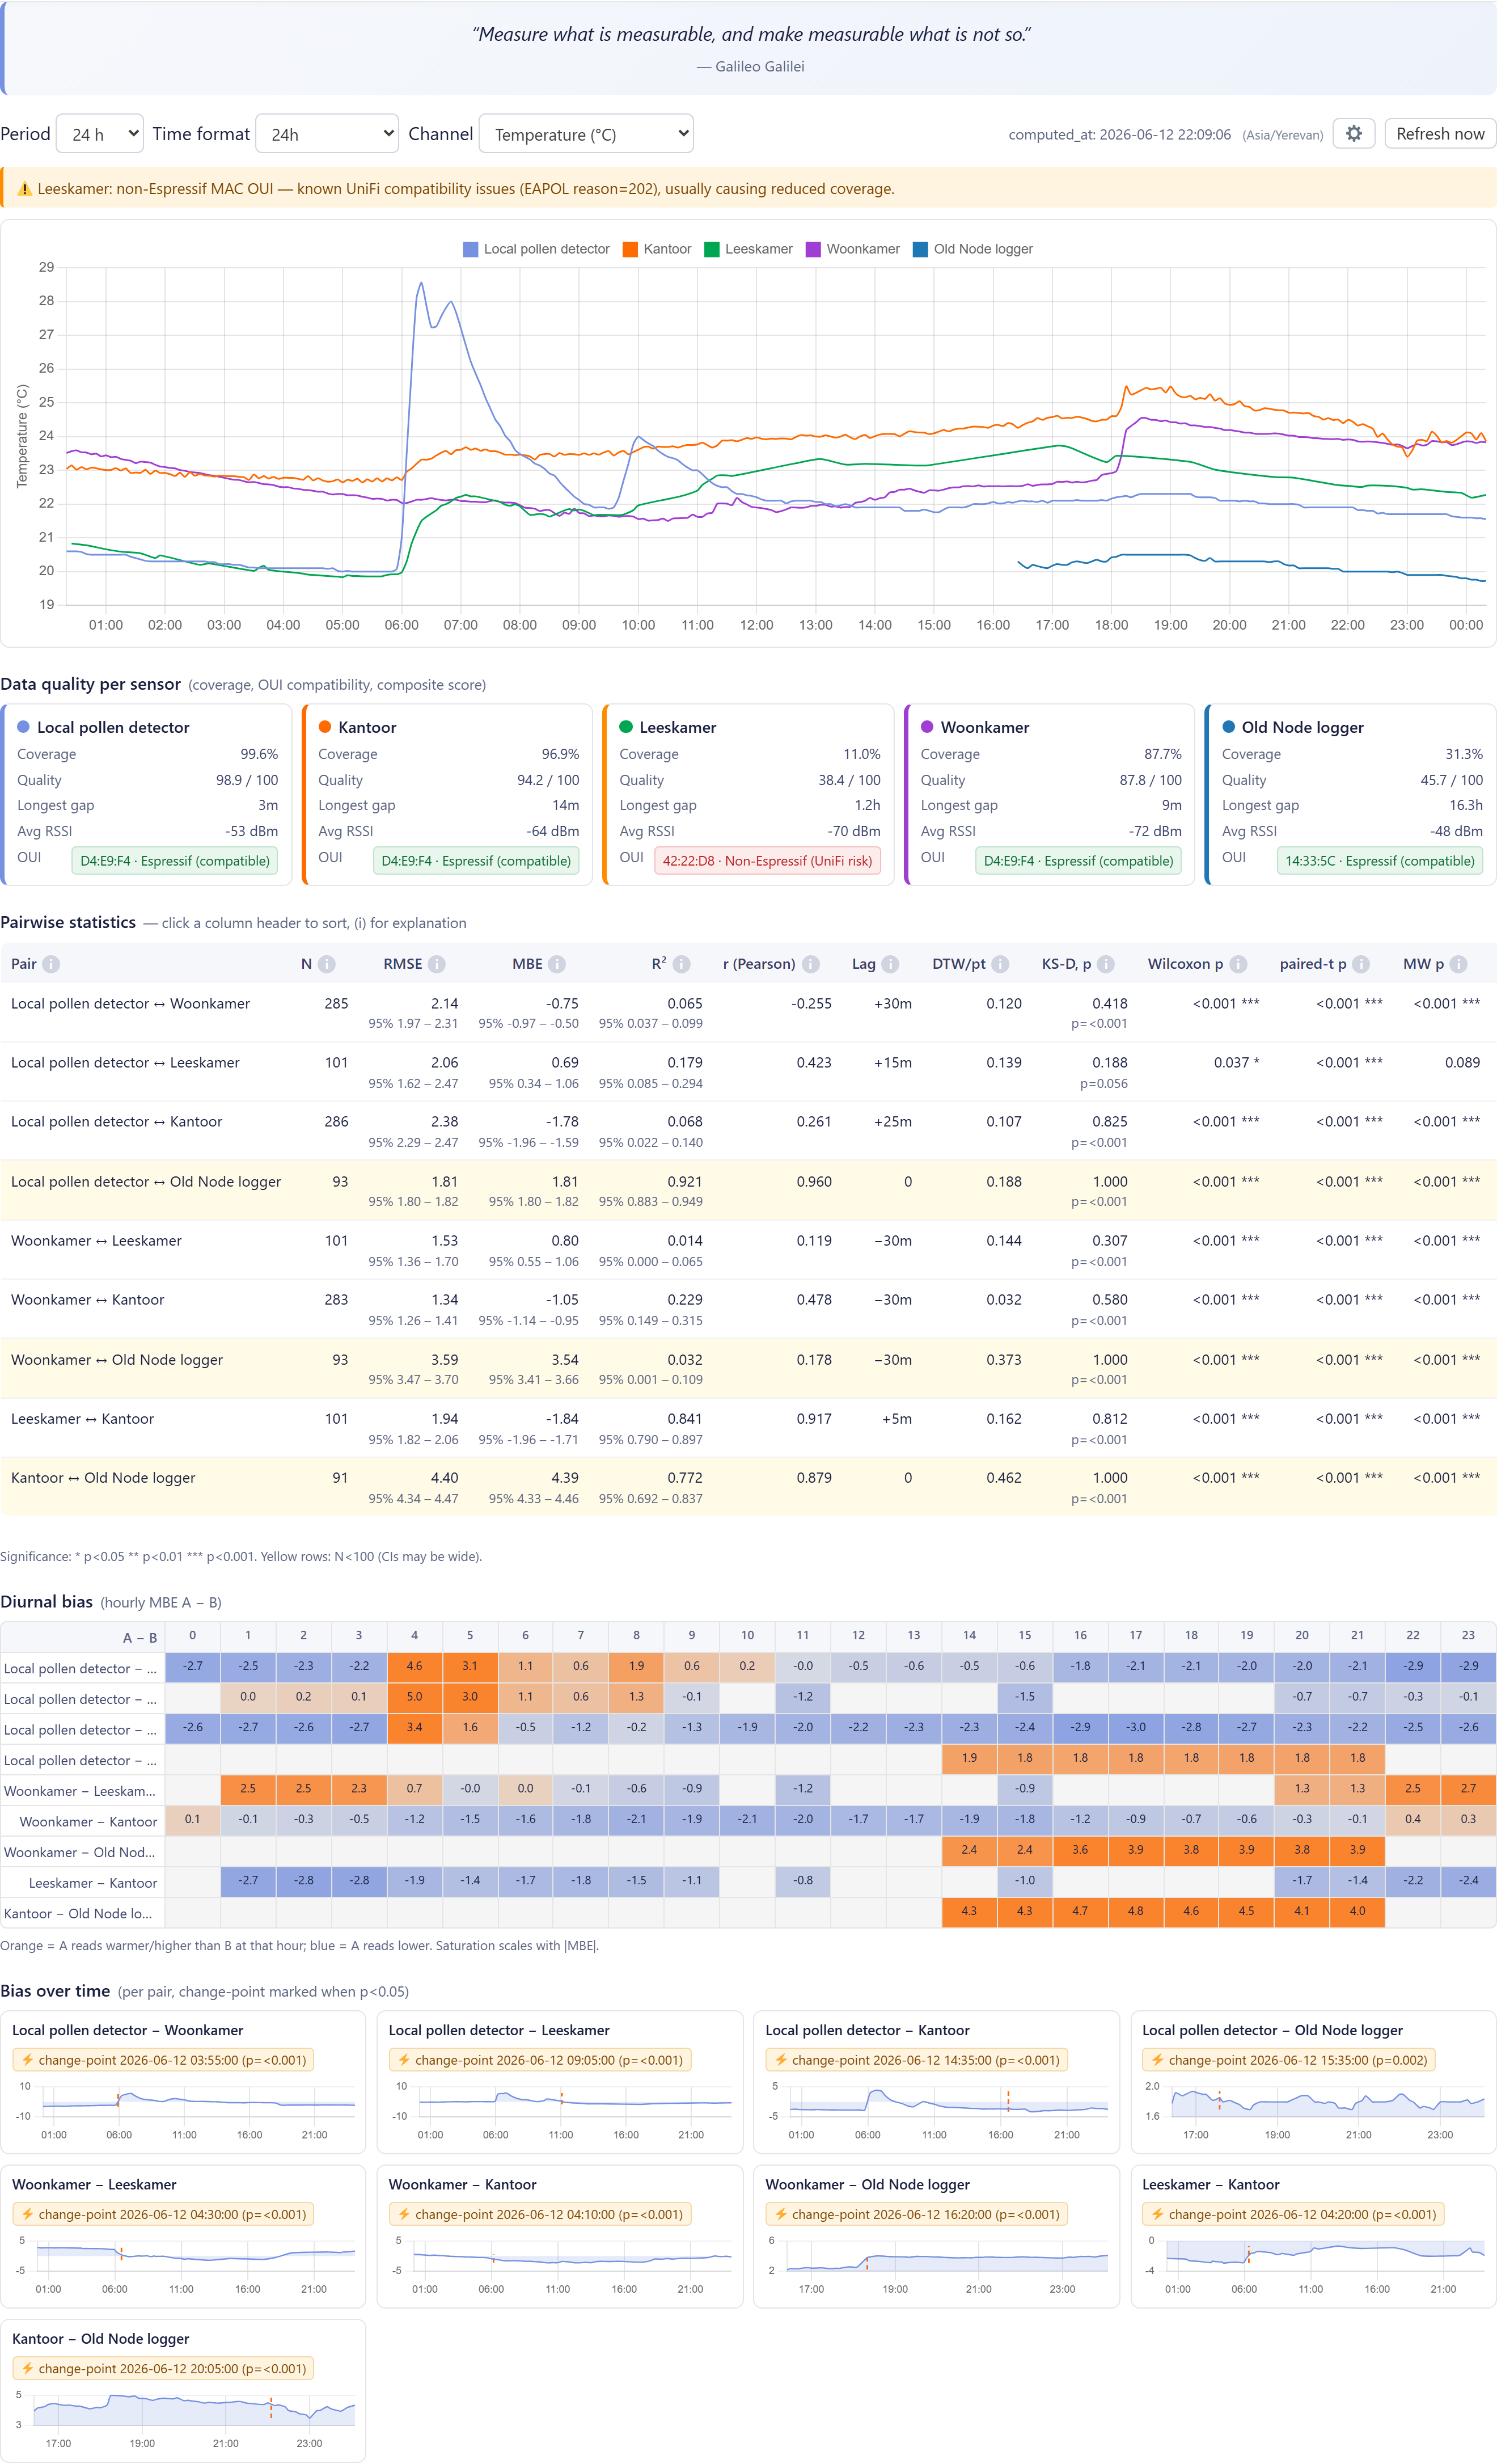Open the Period dropdown
The height and width of the screenshot is (2464, 1497).
[100, 134]
